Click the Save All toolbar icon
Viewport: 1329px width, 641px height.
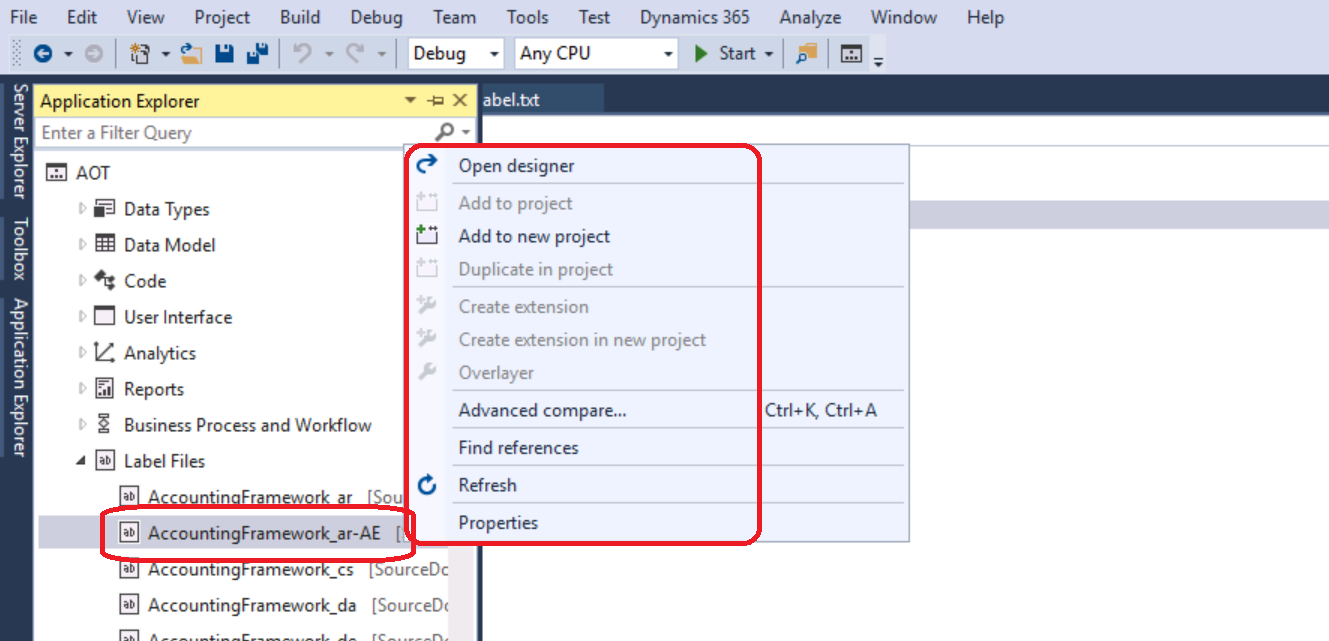(x=257, y=53)
